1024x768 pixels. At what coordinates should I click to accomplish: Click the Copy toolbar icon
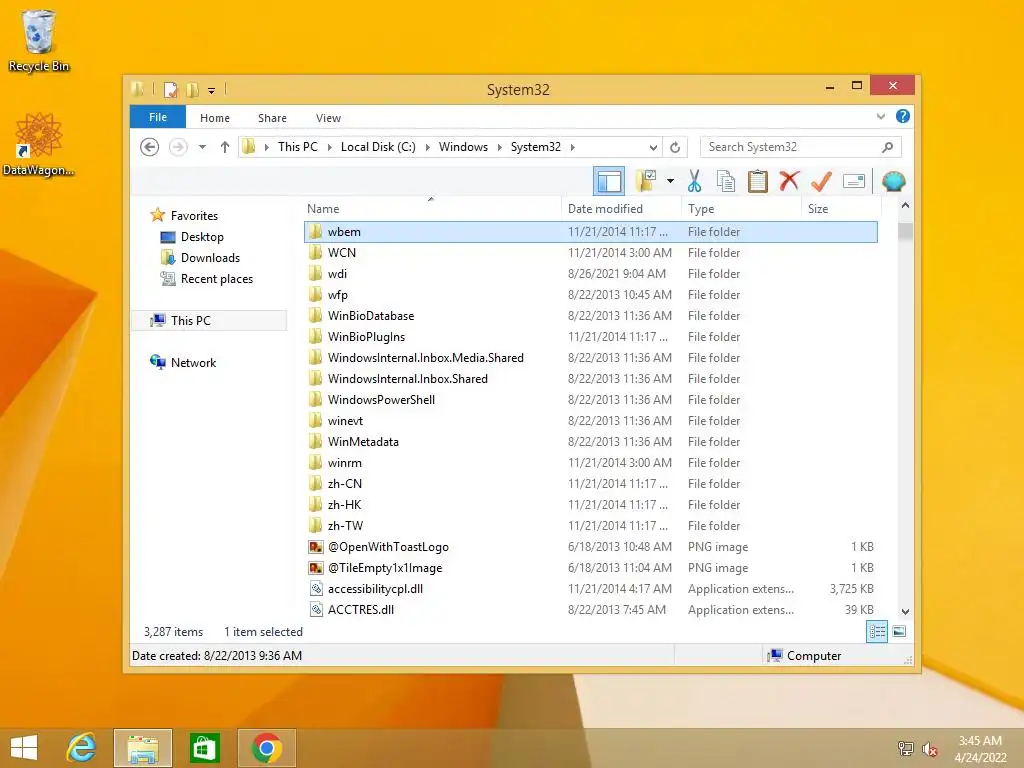[x=726, y=181]
